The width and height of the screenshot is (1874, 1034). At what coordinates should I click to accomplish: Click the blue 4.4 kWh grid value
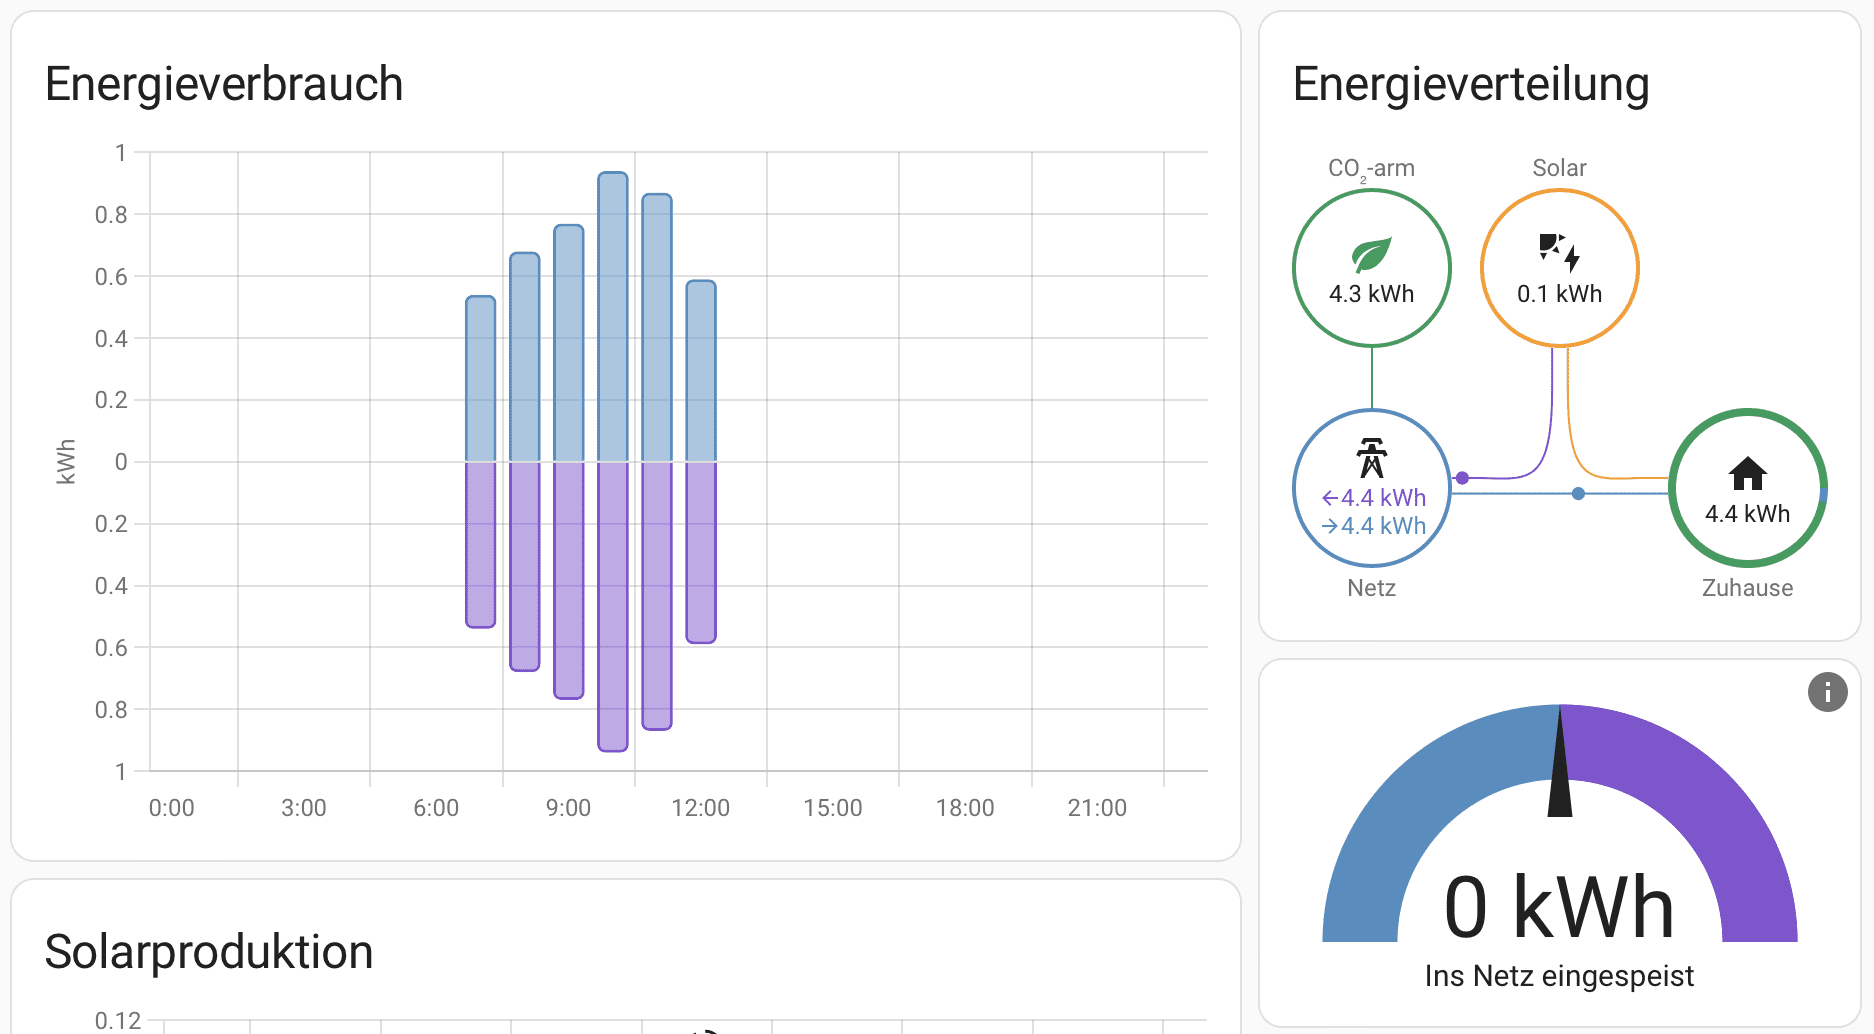1374,526
